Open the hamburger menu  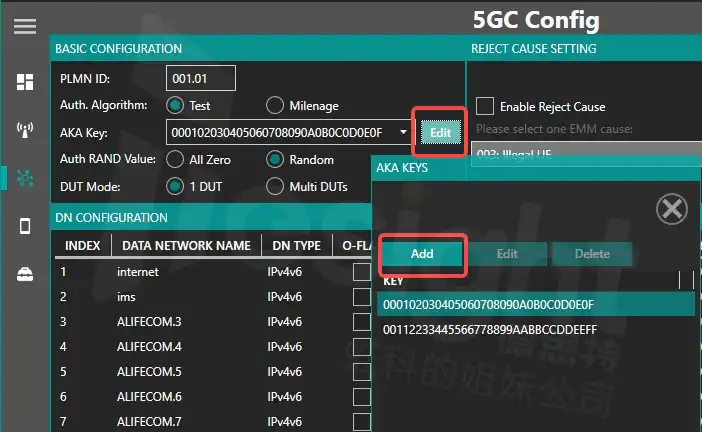[25, 27]
